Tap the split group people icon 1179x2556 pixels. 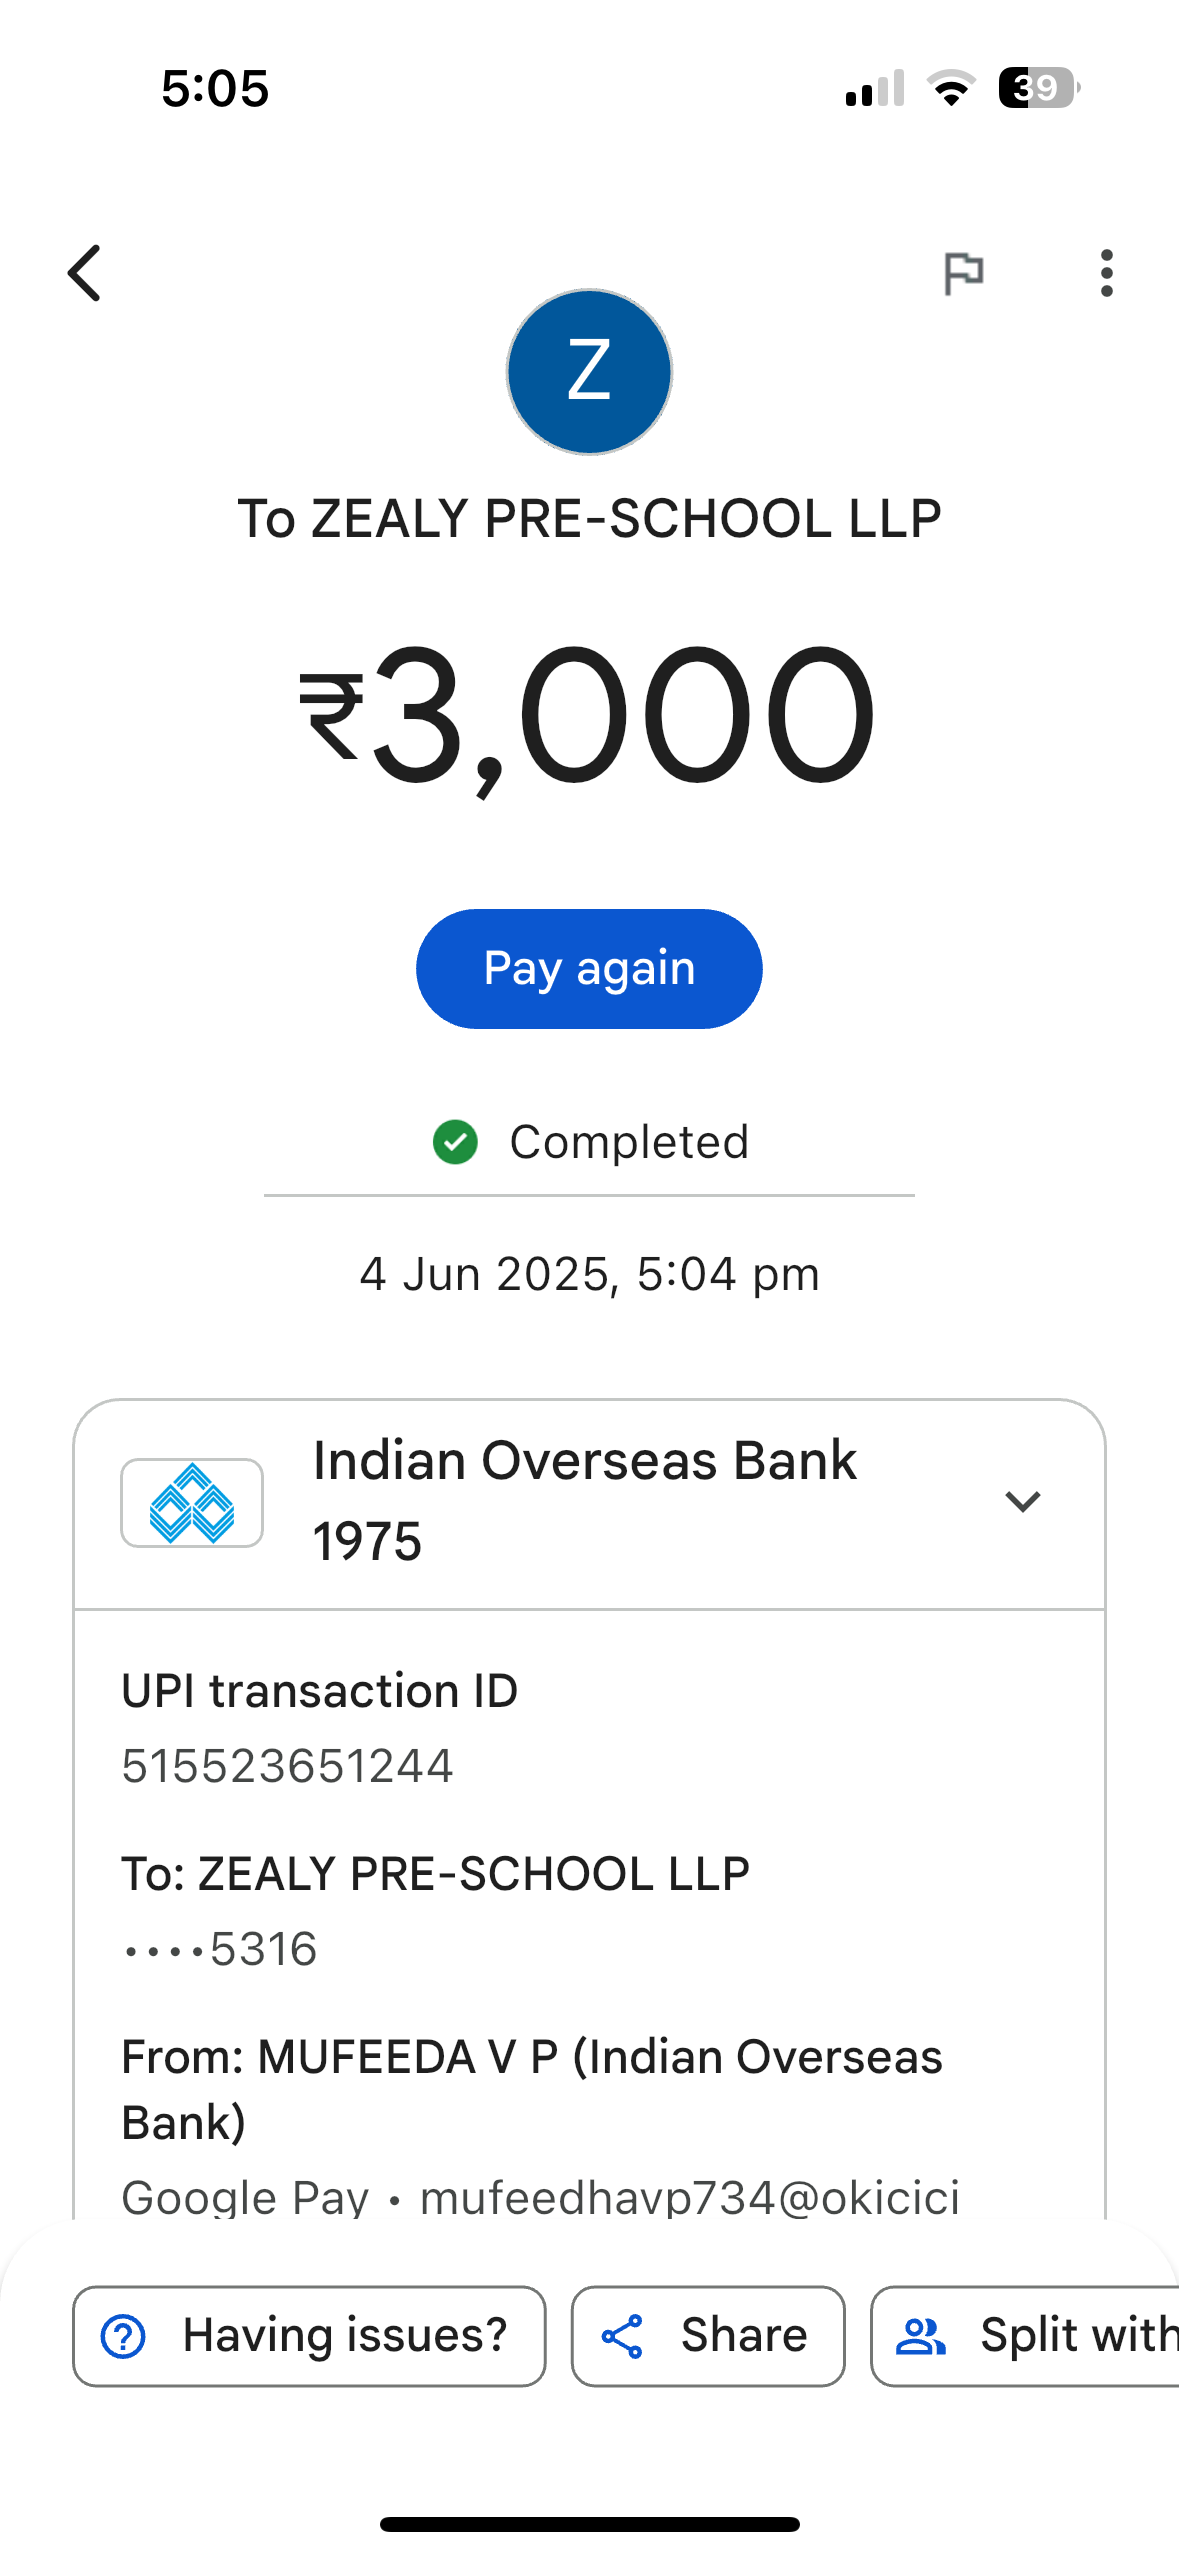coord(920,2337)
